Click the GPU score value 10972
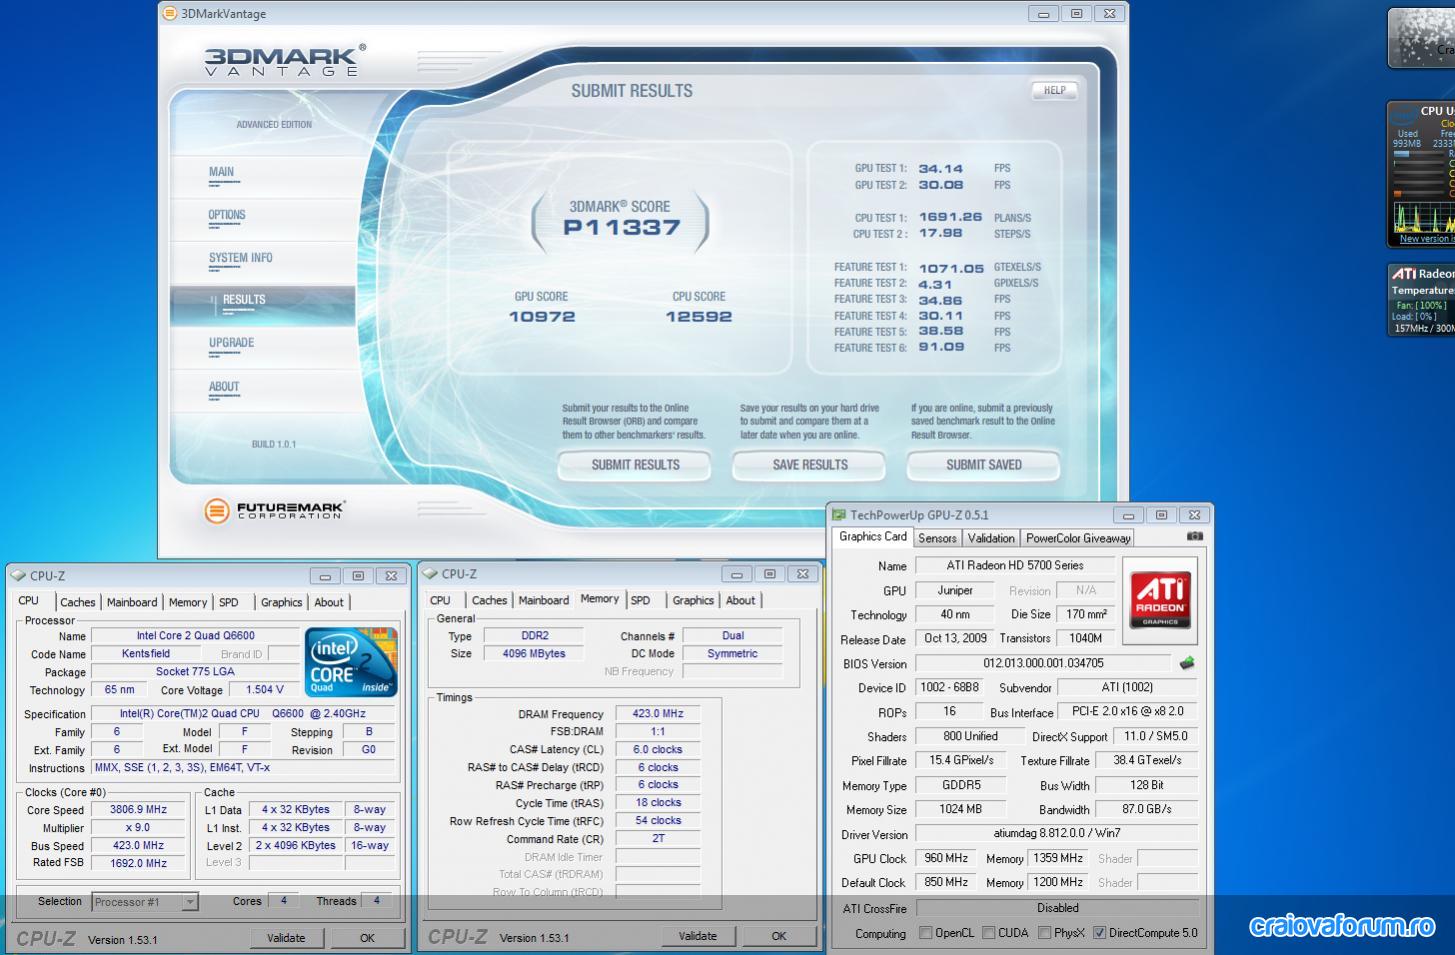The height and width of the screenshot is (955, 1455). coord(542,316)
